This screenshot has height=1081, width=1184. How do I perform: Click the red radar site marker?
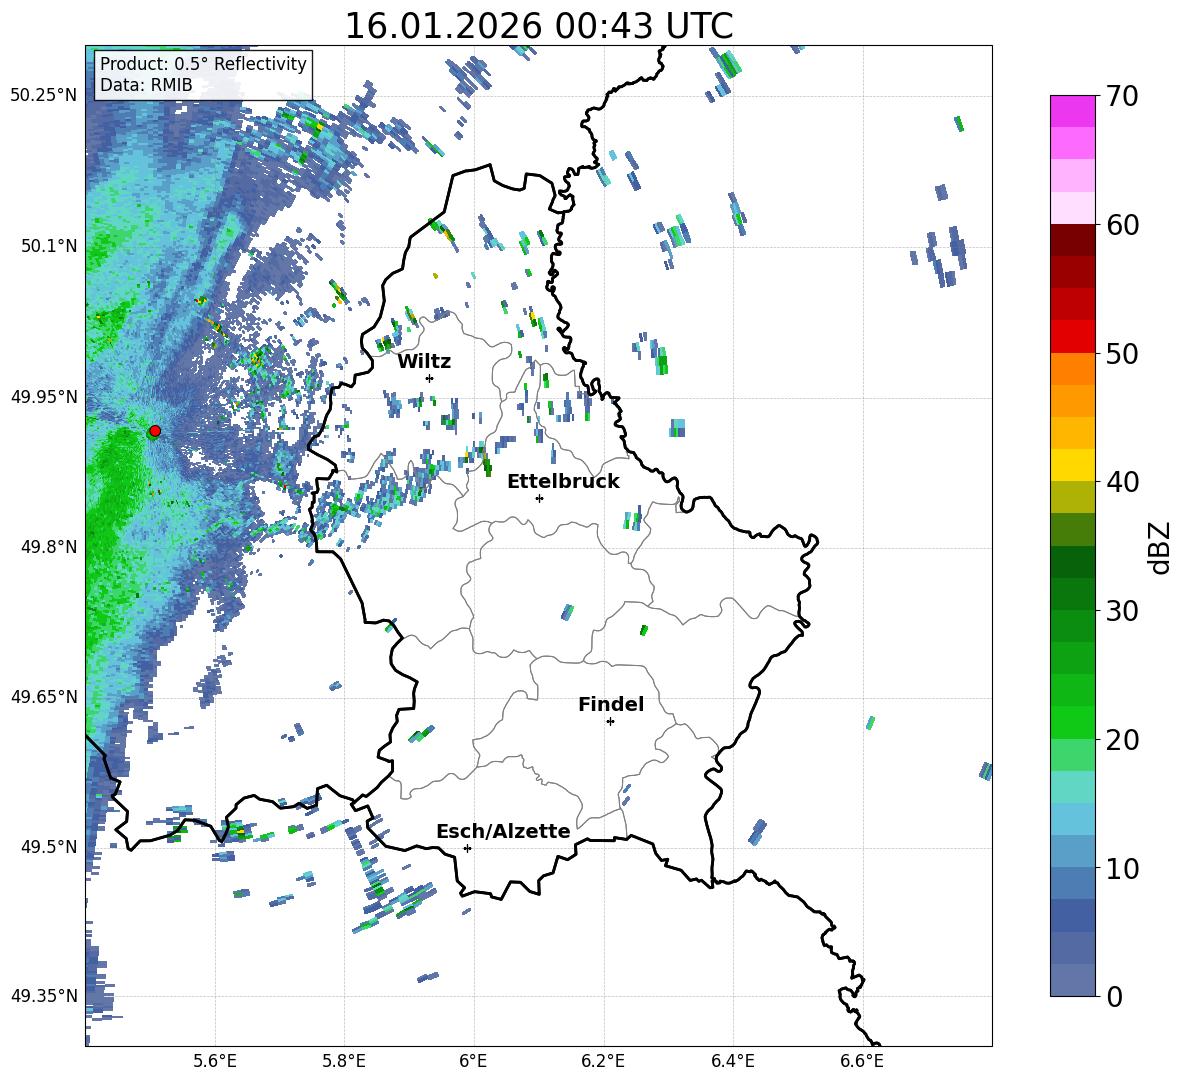155,431
